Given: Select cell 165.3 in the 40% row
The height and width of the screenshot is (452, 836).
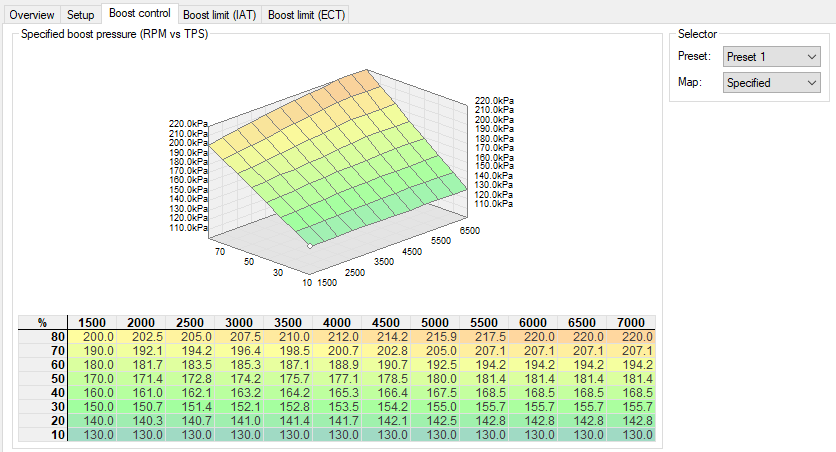Looking at the screenshot, I should click(x=337, y=392).
